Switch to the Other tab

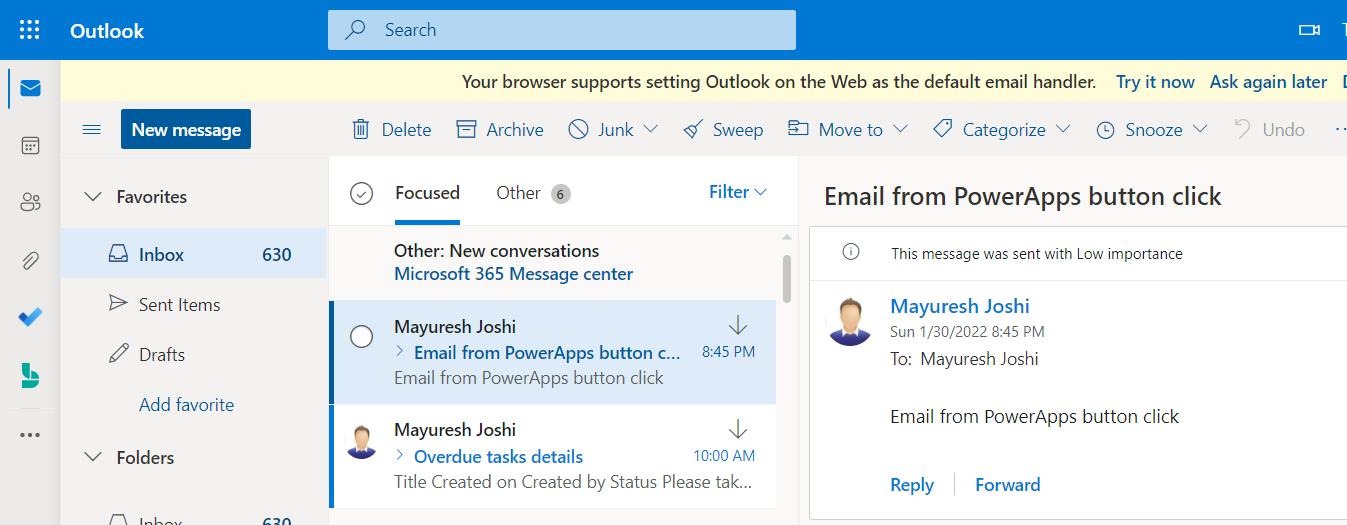[x=519, y=193]
